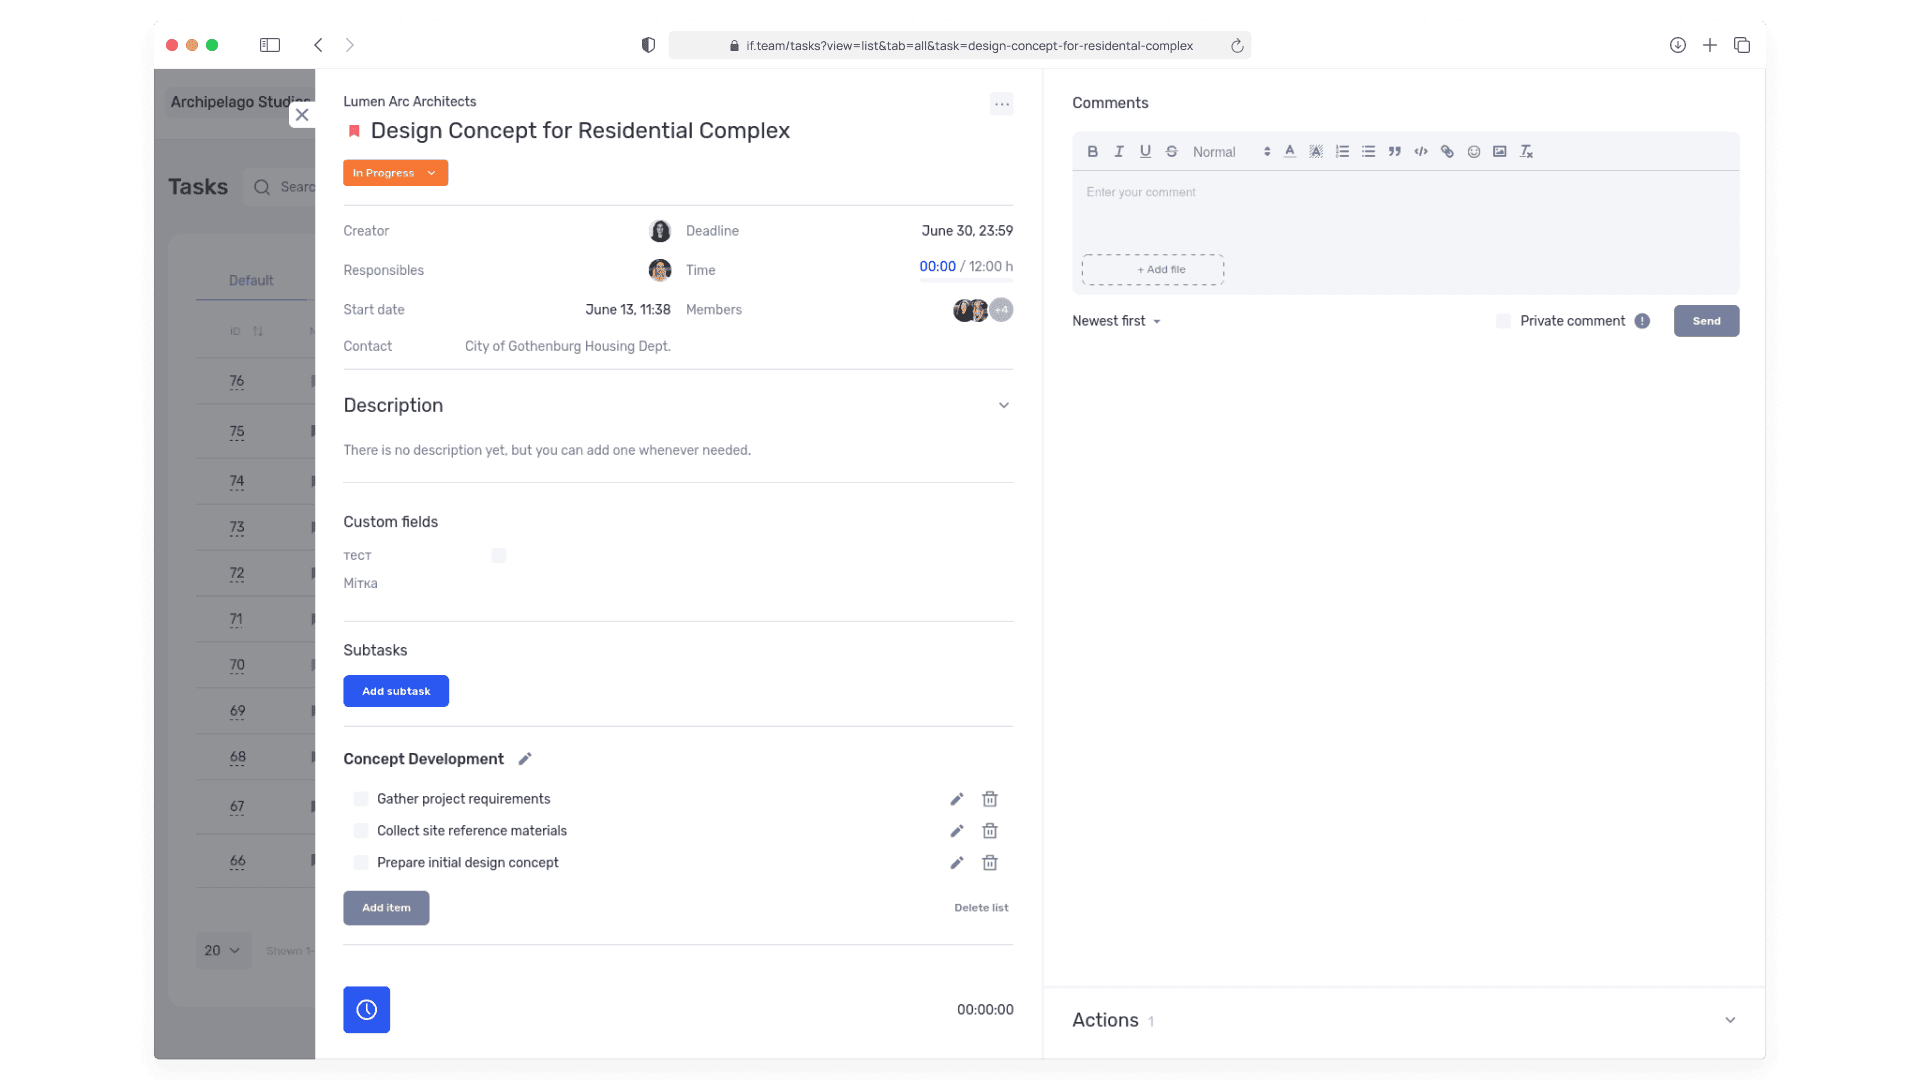Click the Add file upload area
This screenshot has width=1920, height=1080.
pos(1152,270)
